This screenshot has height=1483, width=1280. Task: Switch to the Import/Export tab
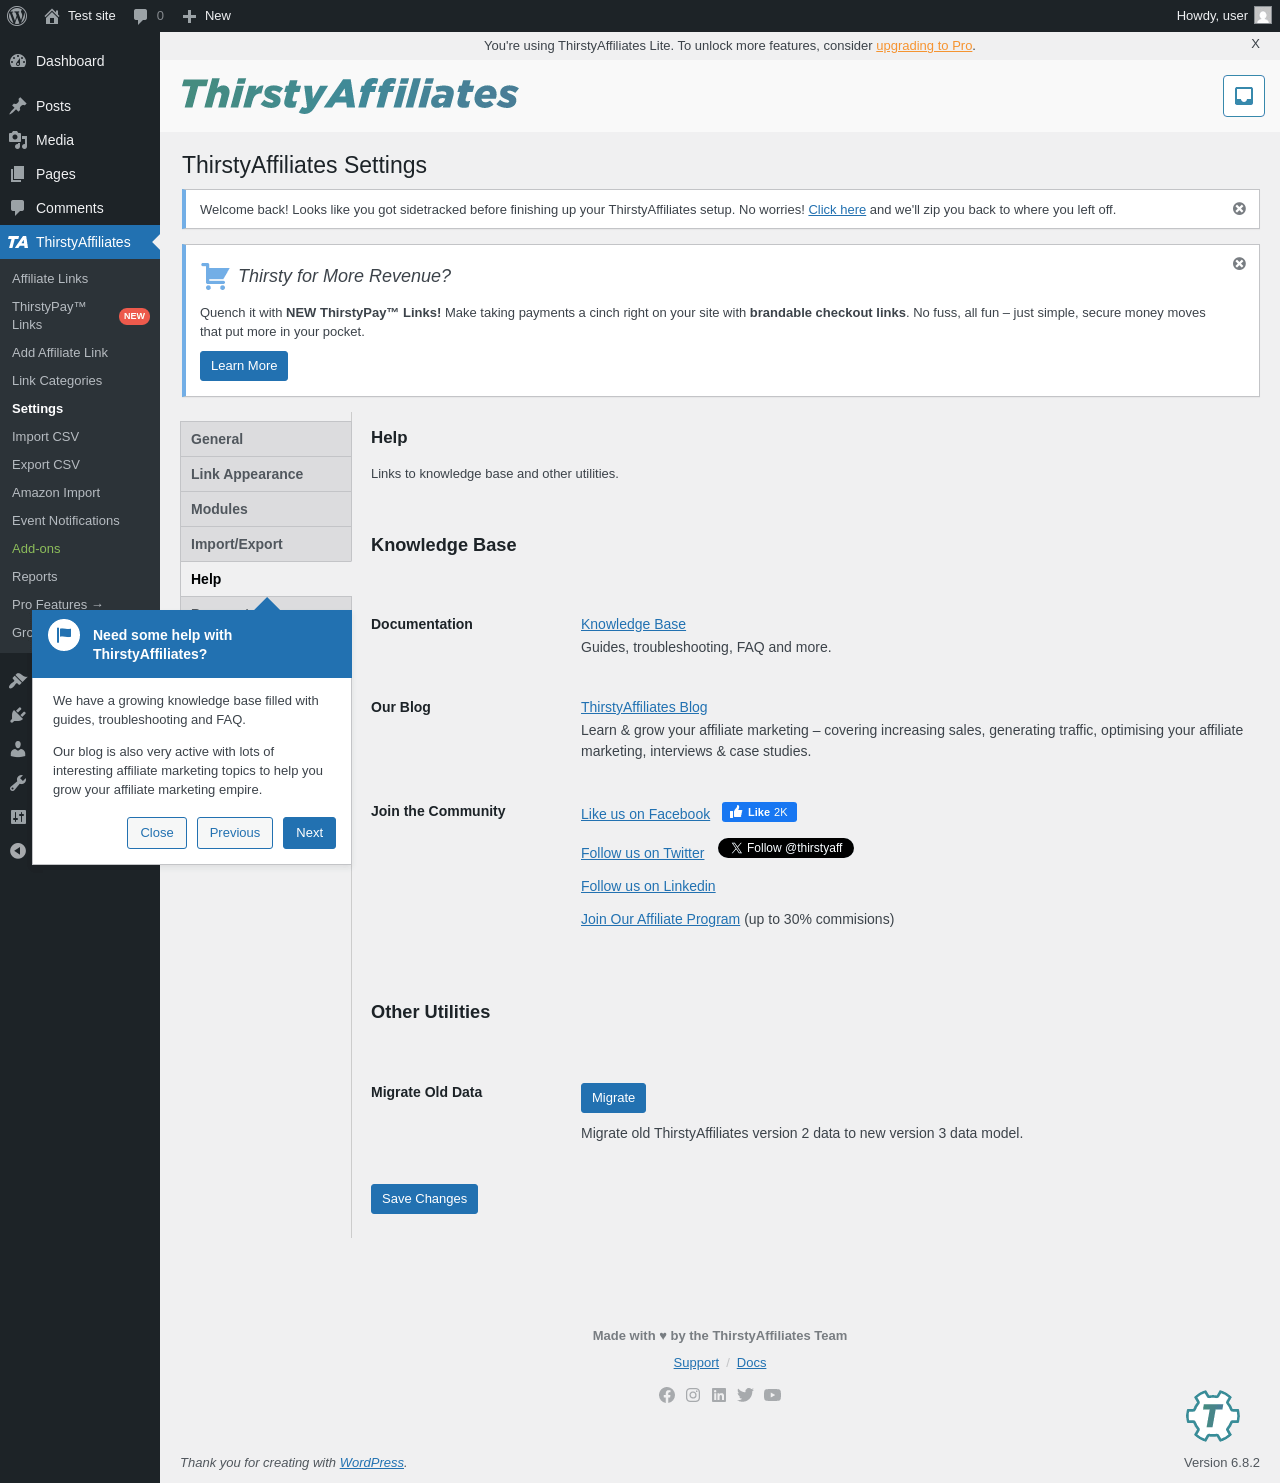coord(266,544)
